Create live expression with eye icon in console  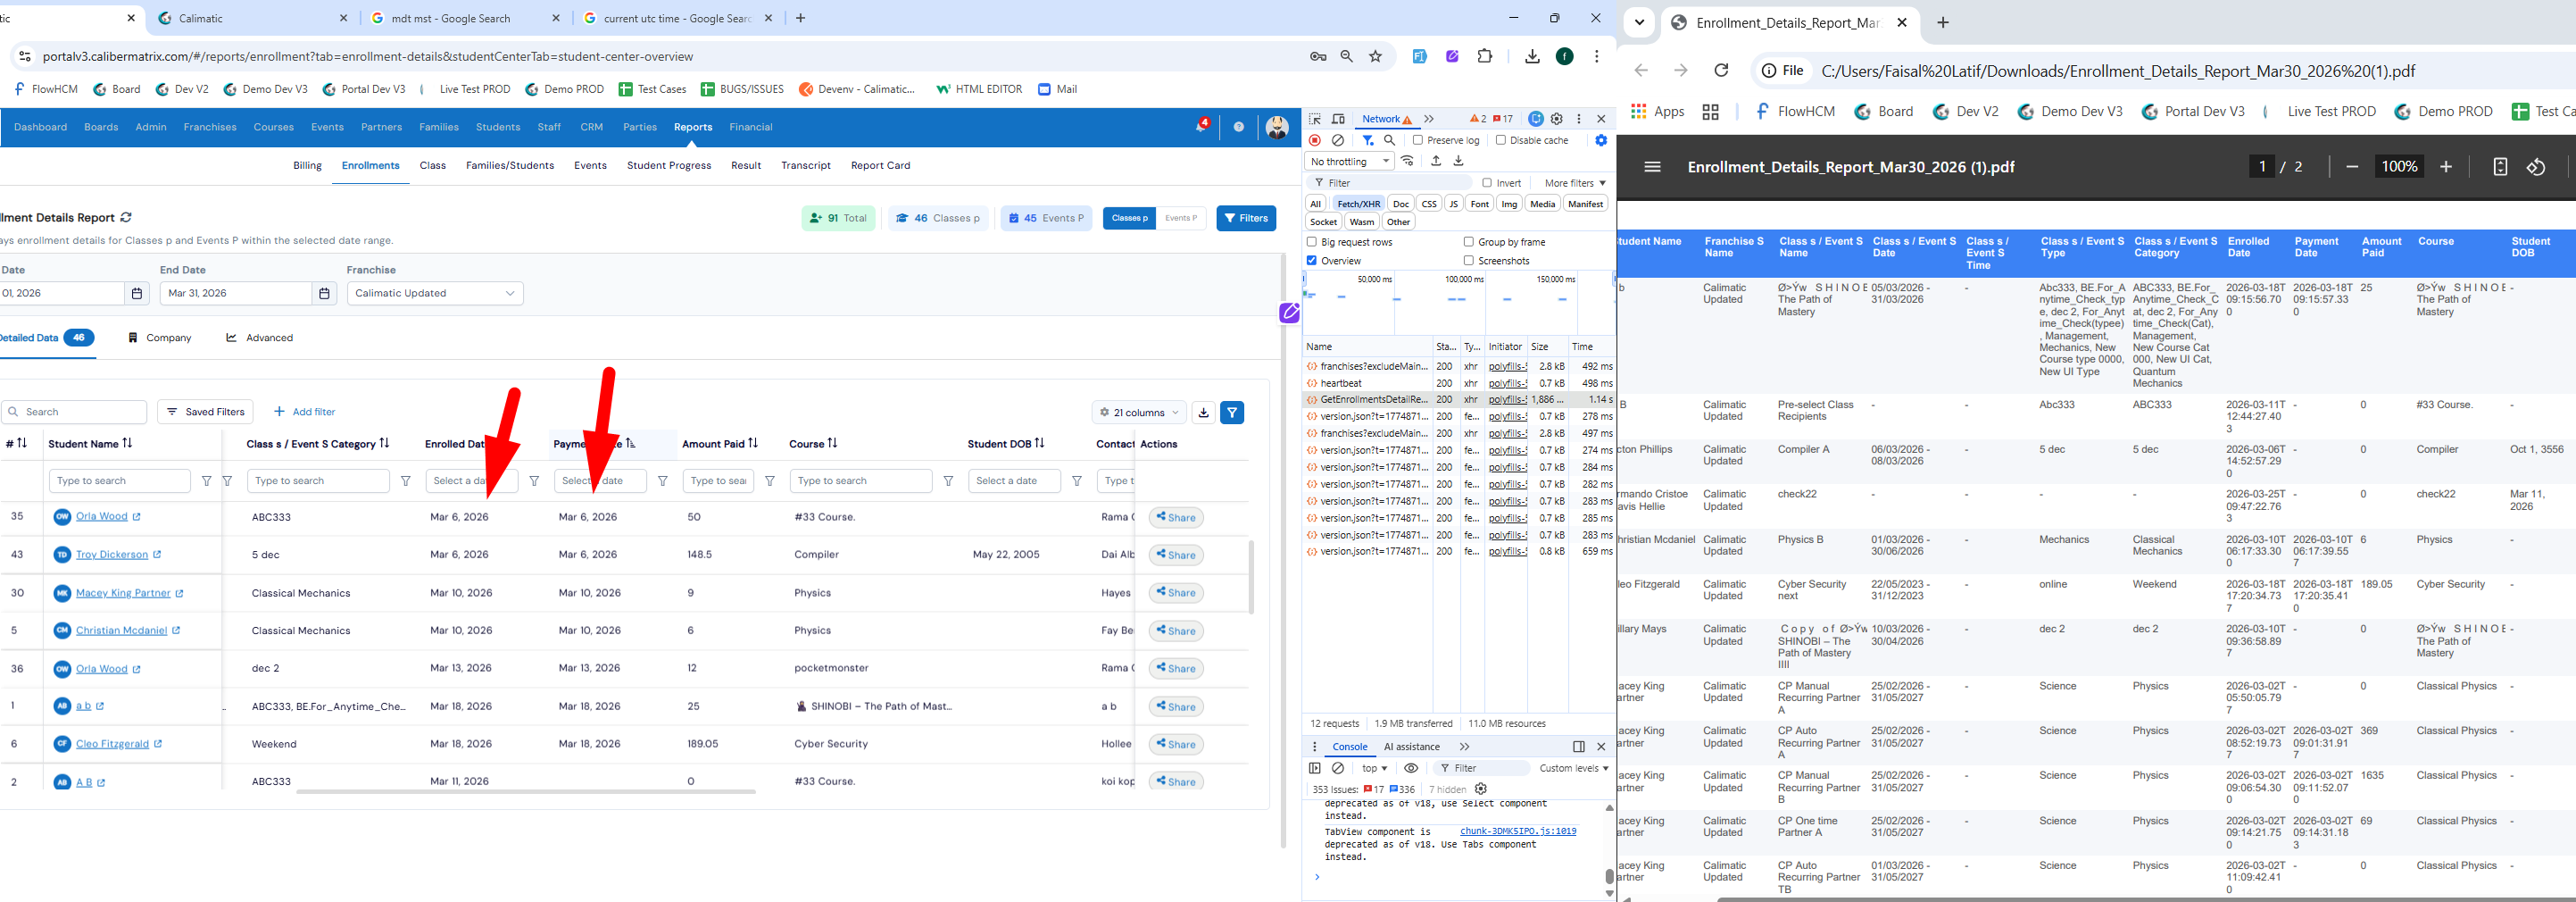(1411, 768)
